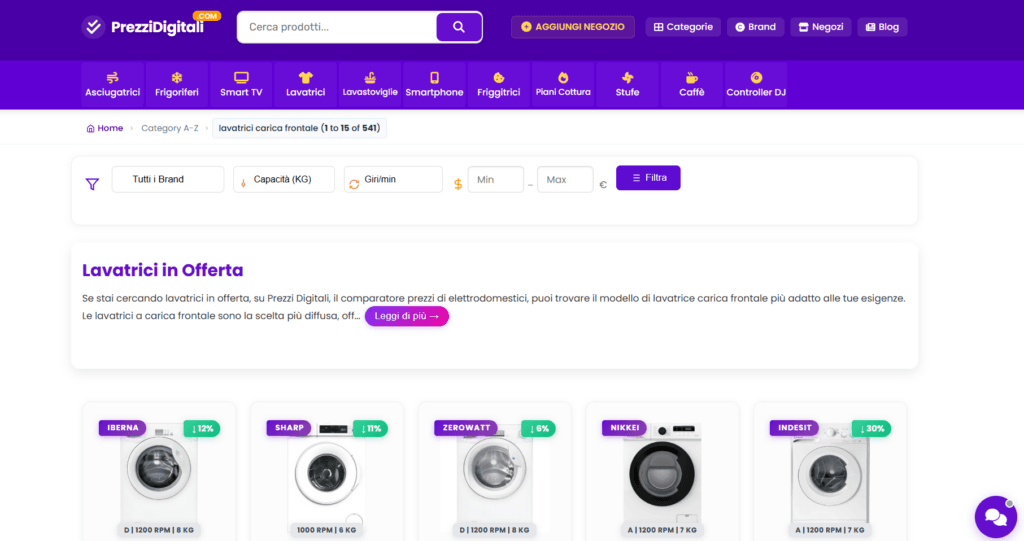Click the NIKKEI brand badge

624,428
